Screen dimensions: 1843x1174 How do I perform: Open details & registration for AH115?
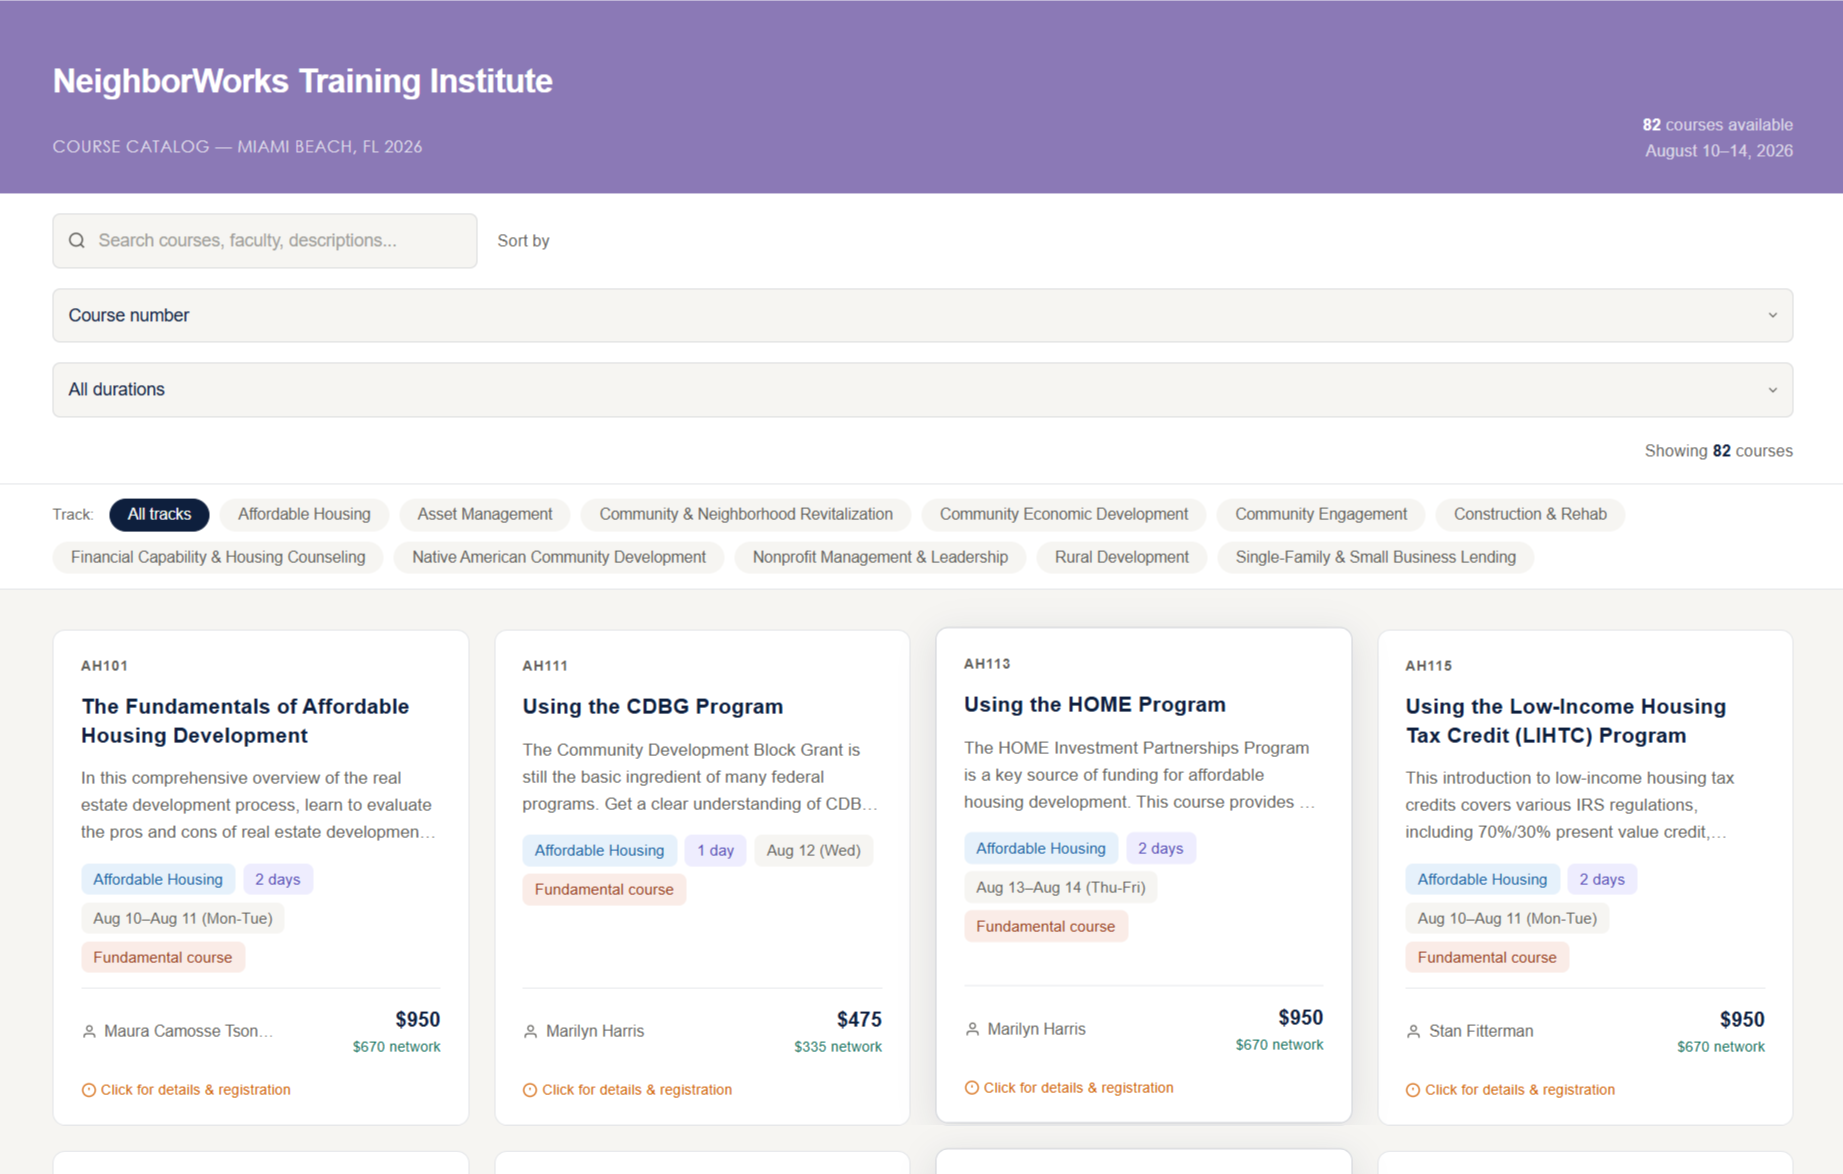(1510, 1090)
